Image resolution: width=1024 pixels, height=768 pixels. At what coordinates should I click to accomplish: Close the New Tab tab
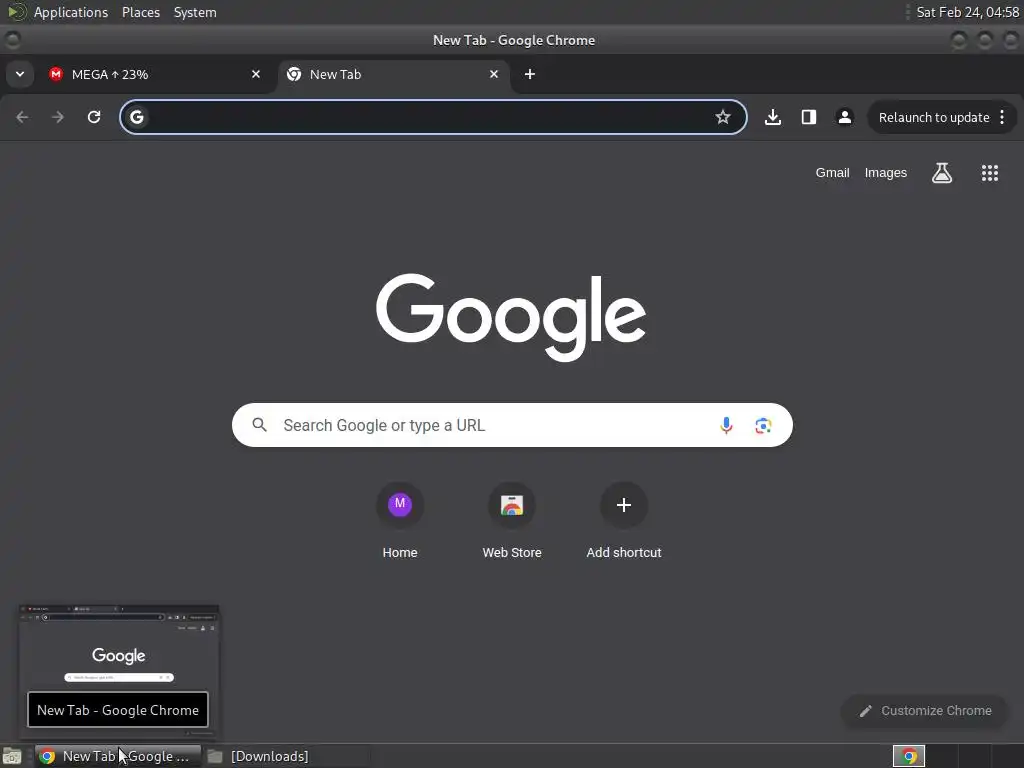pos(494,74)
